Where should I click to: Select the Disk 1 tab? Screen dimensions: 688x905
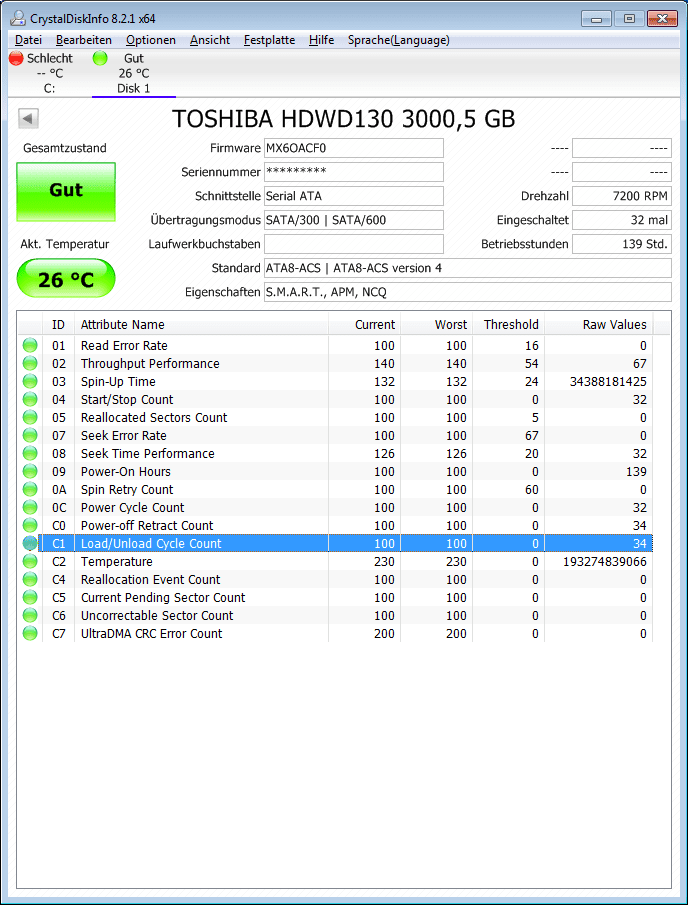point(133,73)
